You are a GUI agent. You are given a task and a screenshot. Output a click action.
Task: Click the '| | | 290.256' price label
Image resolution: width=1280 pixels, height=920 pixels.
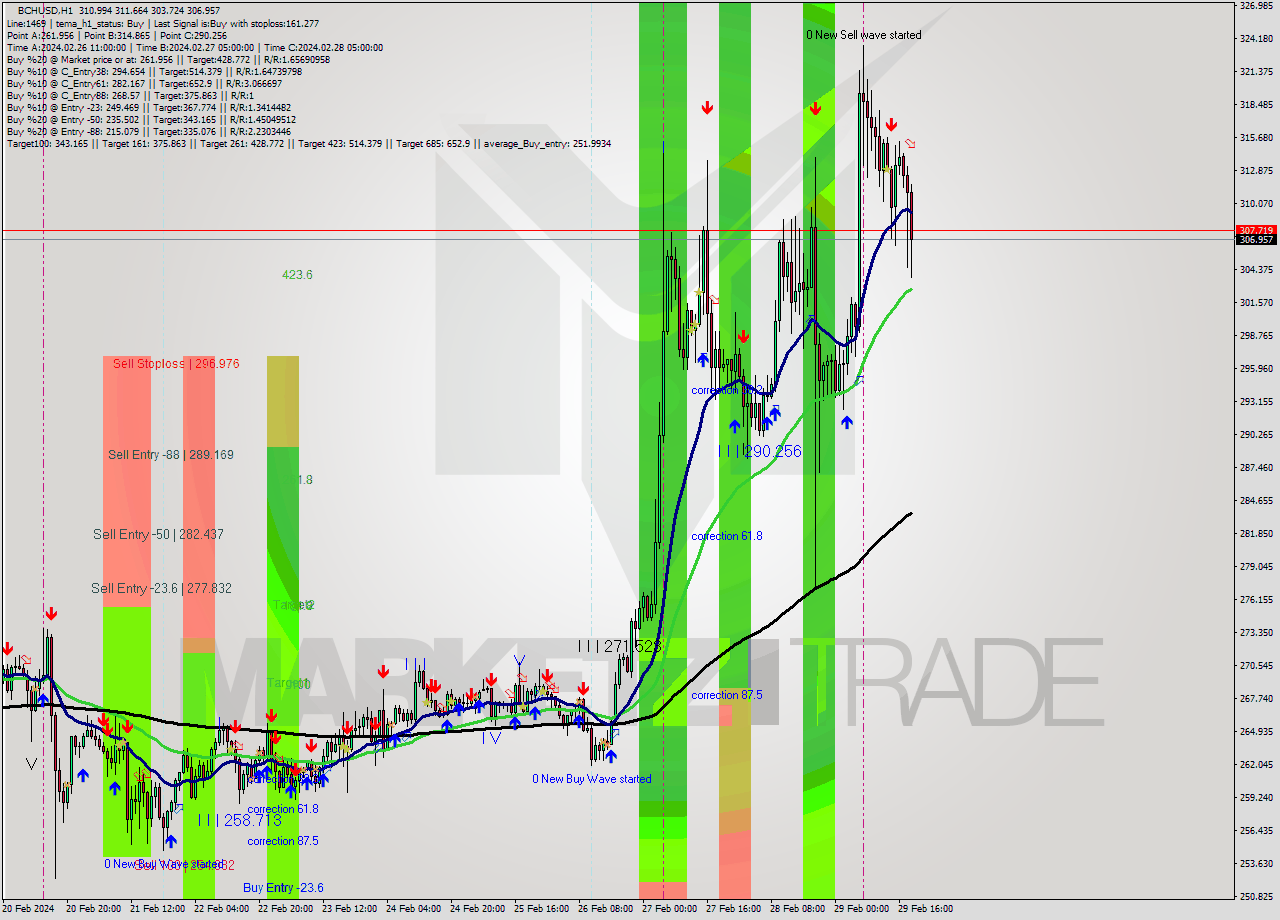(760, 452)
